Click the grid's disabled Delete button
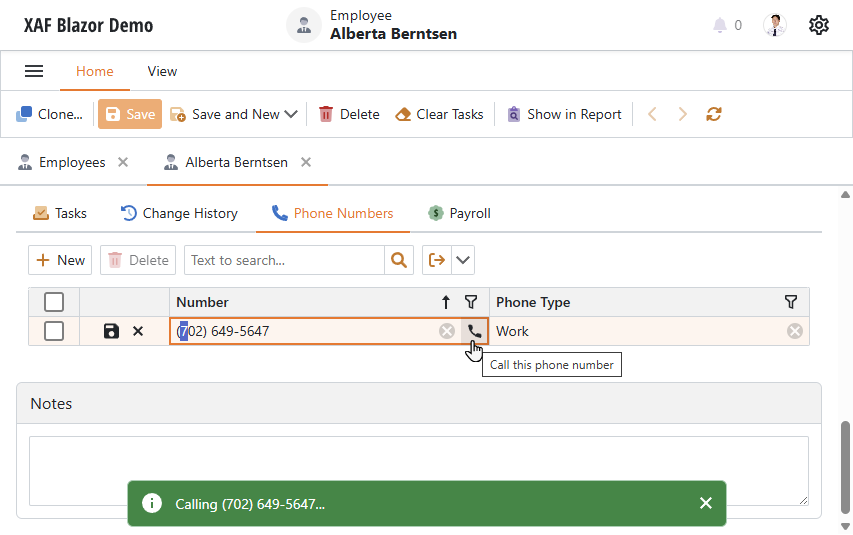This screenshot has width=853, height=535. tap(138, 260)
